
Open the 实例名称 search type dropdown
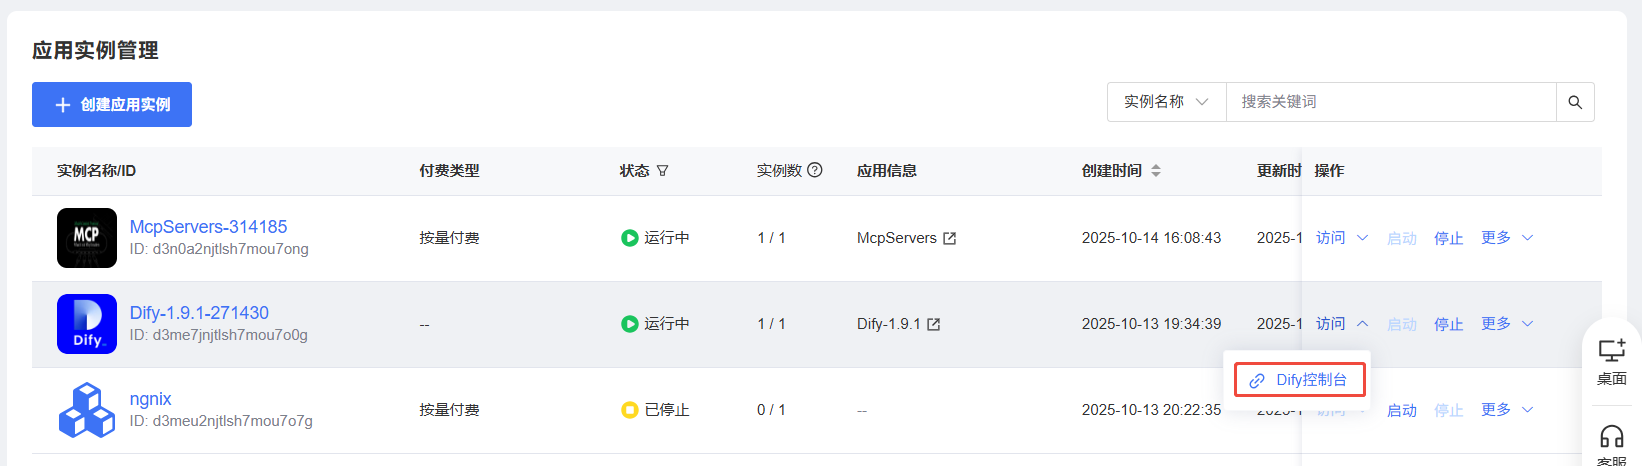[x=1166, y=102]
